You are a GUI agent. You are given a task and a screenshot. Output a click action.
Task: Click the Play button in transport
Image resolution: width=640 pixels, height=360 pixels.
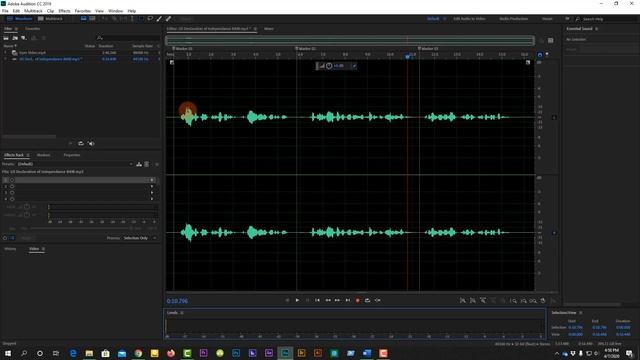point(297,300)
